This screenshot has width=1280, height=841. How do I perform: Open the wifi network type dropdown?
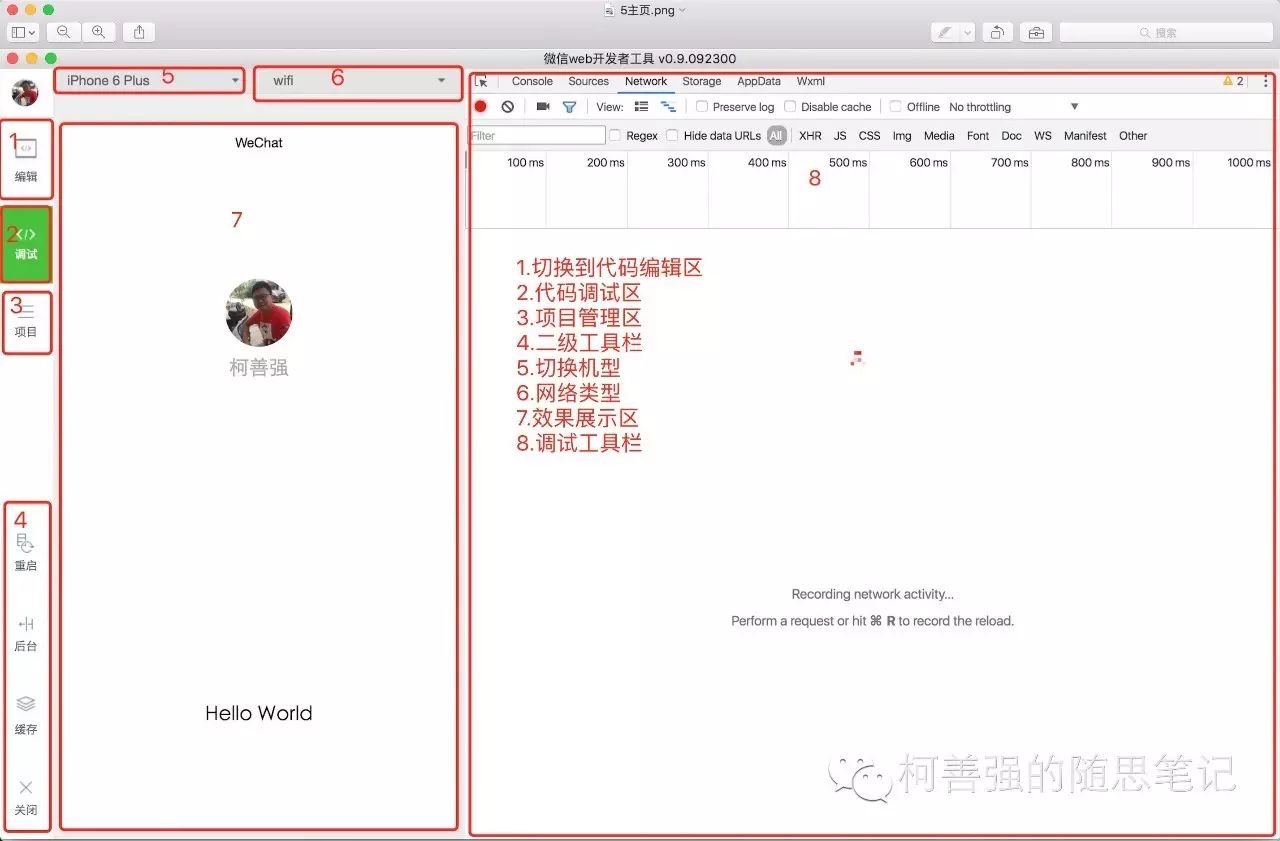[359, 81]
